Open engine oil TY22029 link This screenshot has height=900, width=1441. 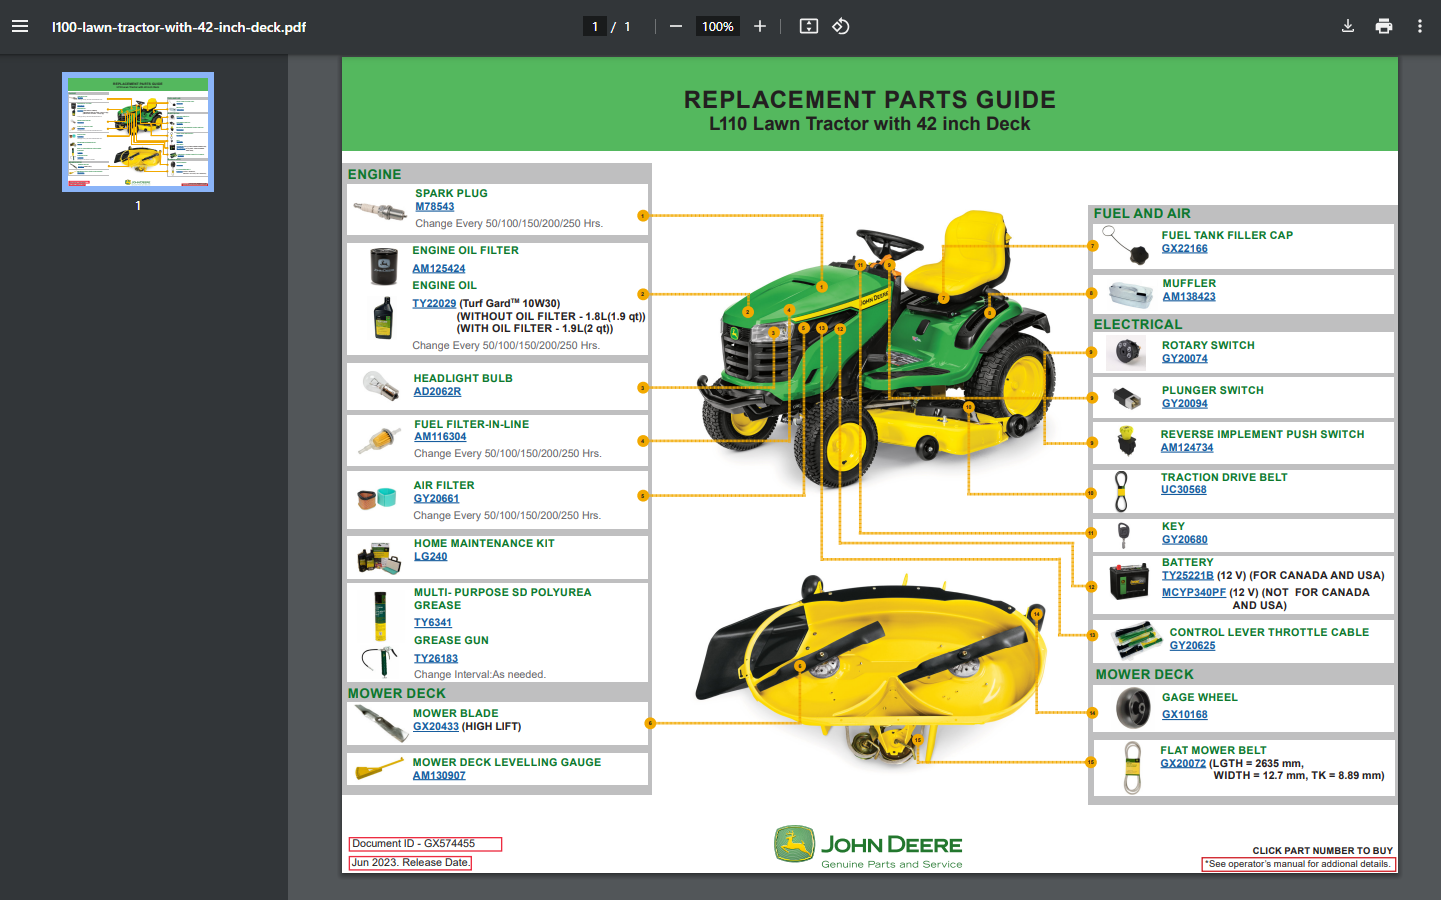tap(434, 304)
